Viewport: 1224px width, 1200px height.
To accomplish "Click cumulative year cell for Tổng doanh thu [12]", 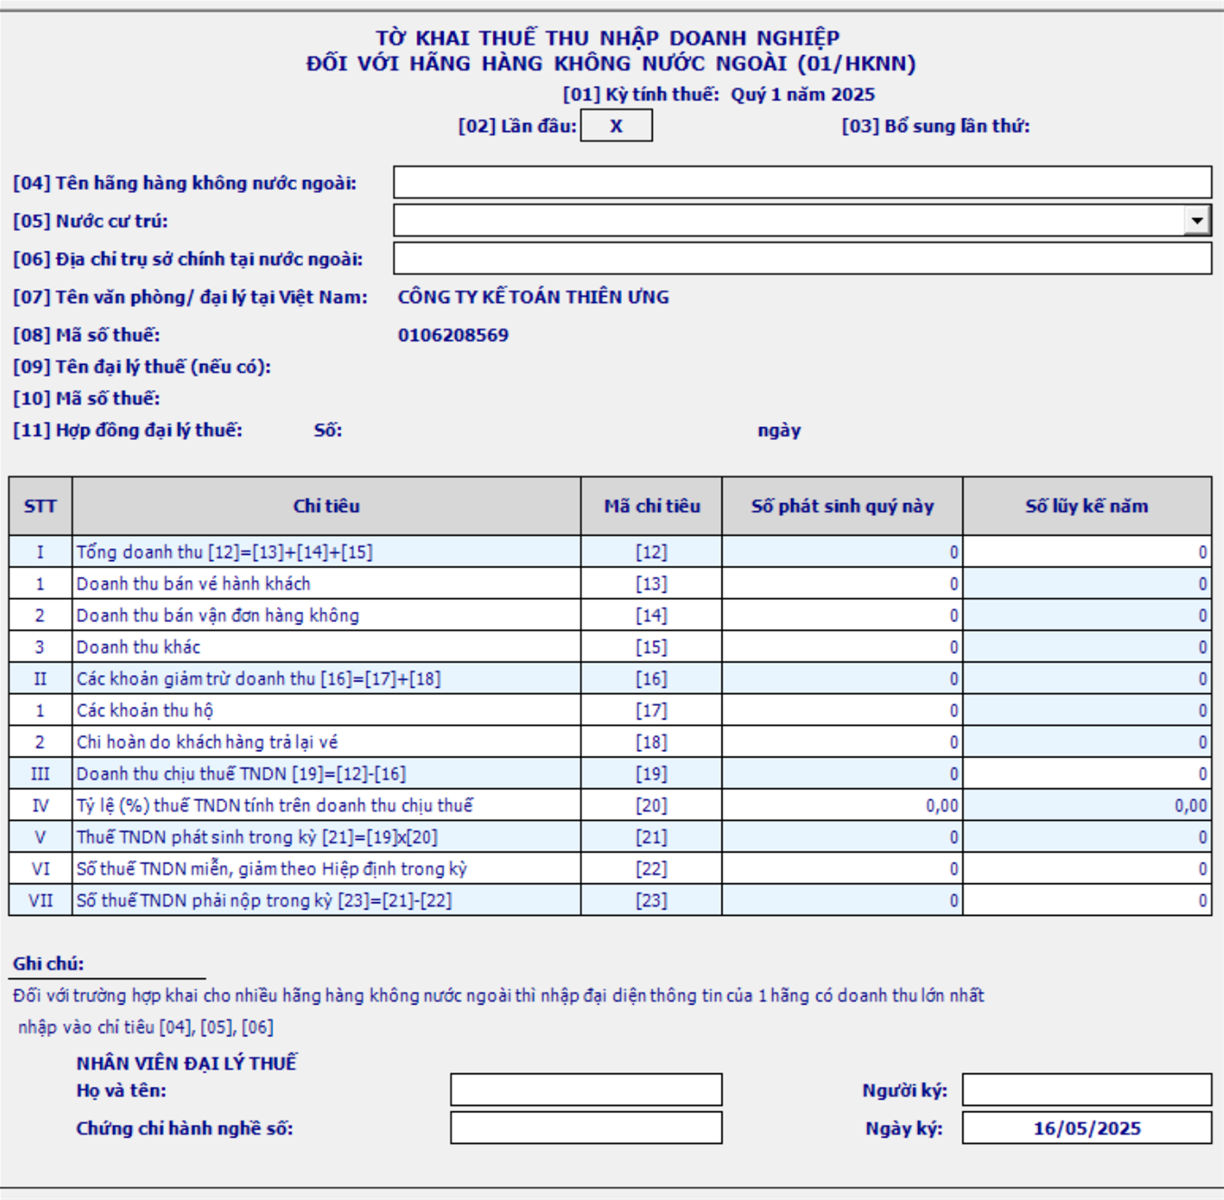I will click(x=1087, y=552).
